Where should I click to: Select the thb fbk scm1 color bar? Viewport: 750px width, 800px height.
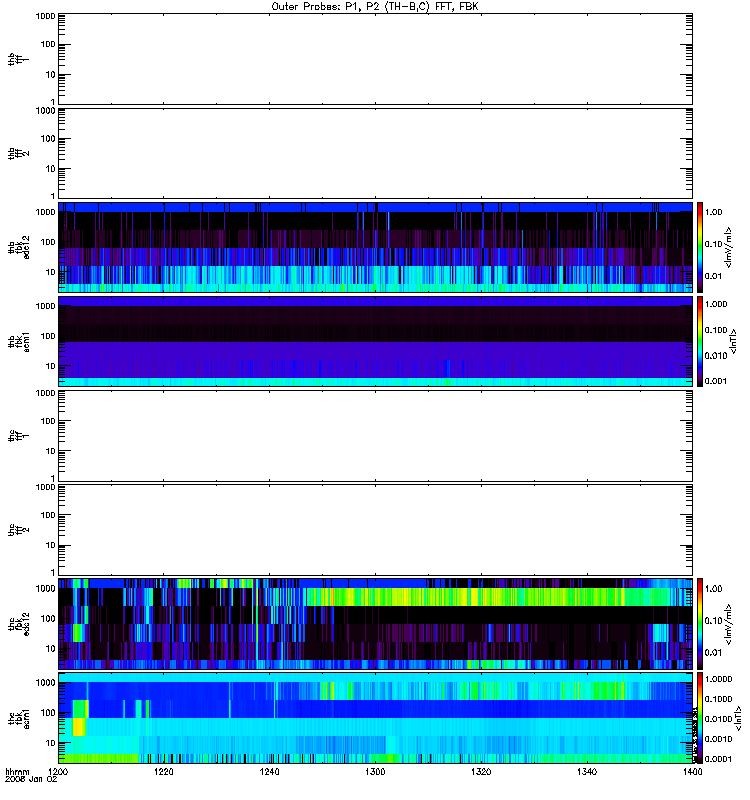click(700, 341)
